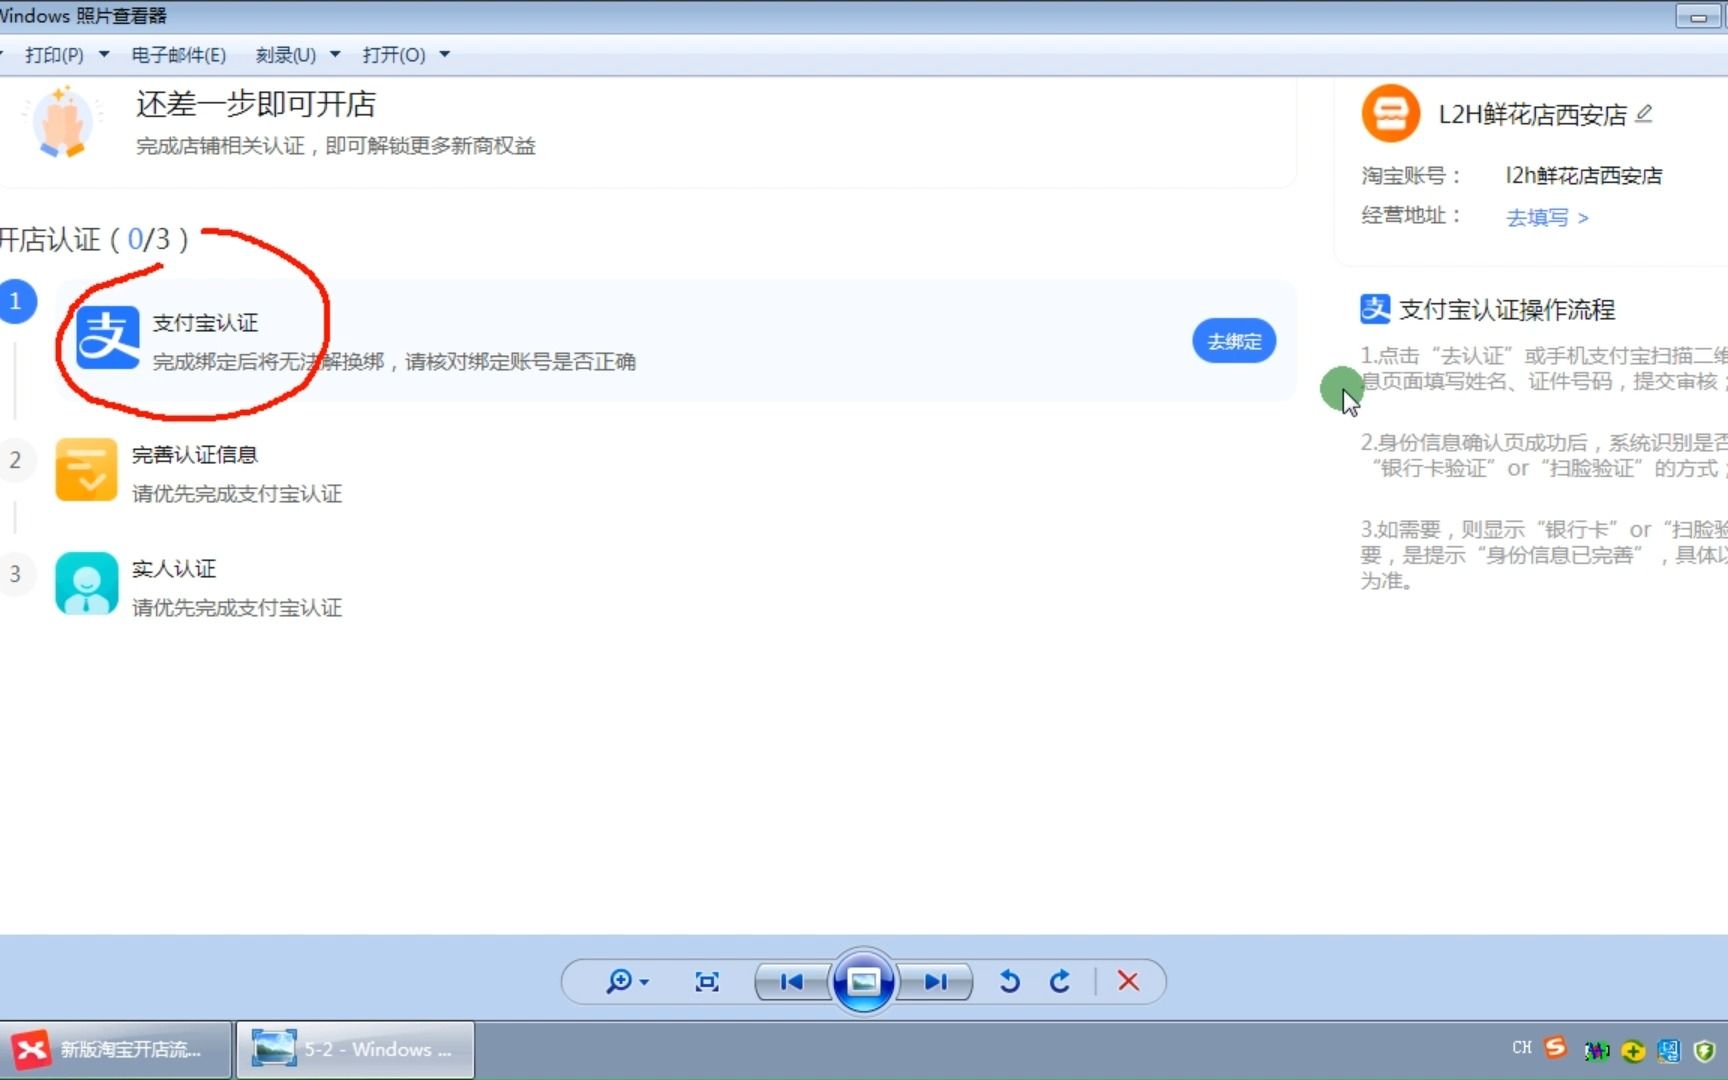Click the step number 1 circle
1728x1080 pixels.
[16, 301]
